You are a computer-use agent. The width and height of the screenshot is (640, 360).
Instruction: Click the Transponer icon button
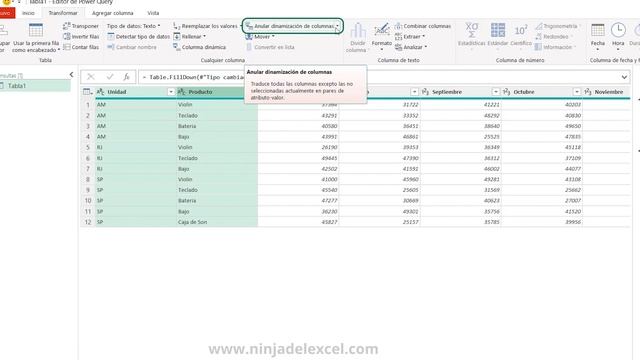point(81,26)
